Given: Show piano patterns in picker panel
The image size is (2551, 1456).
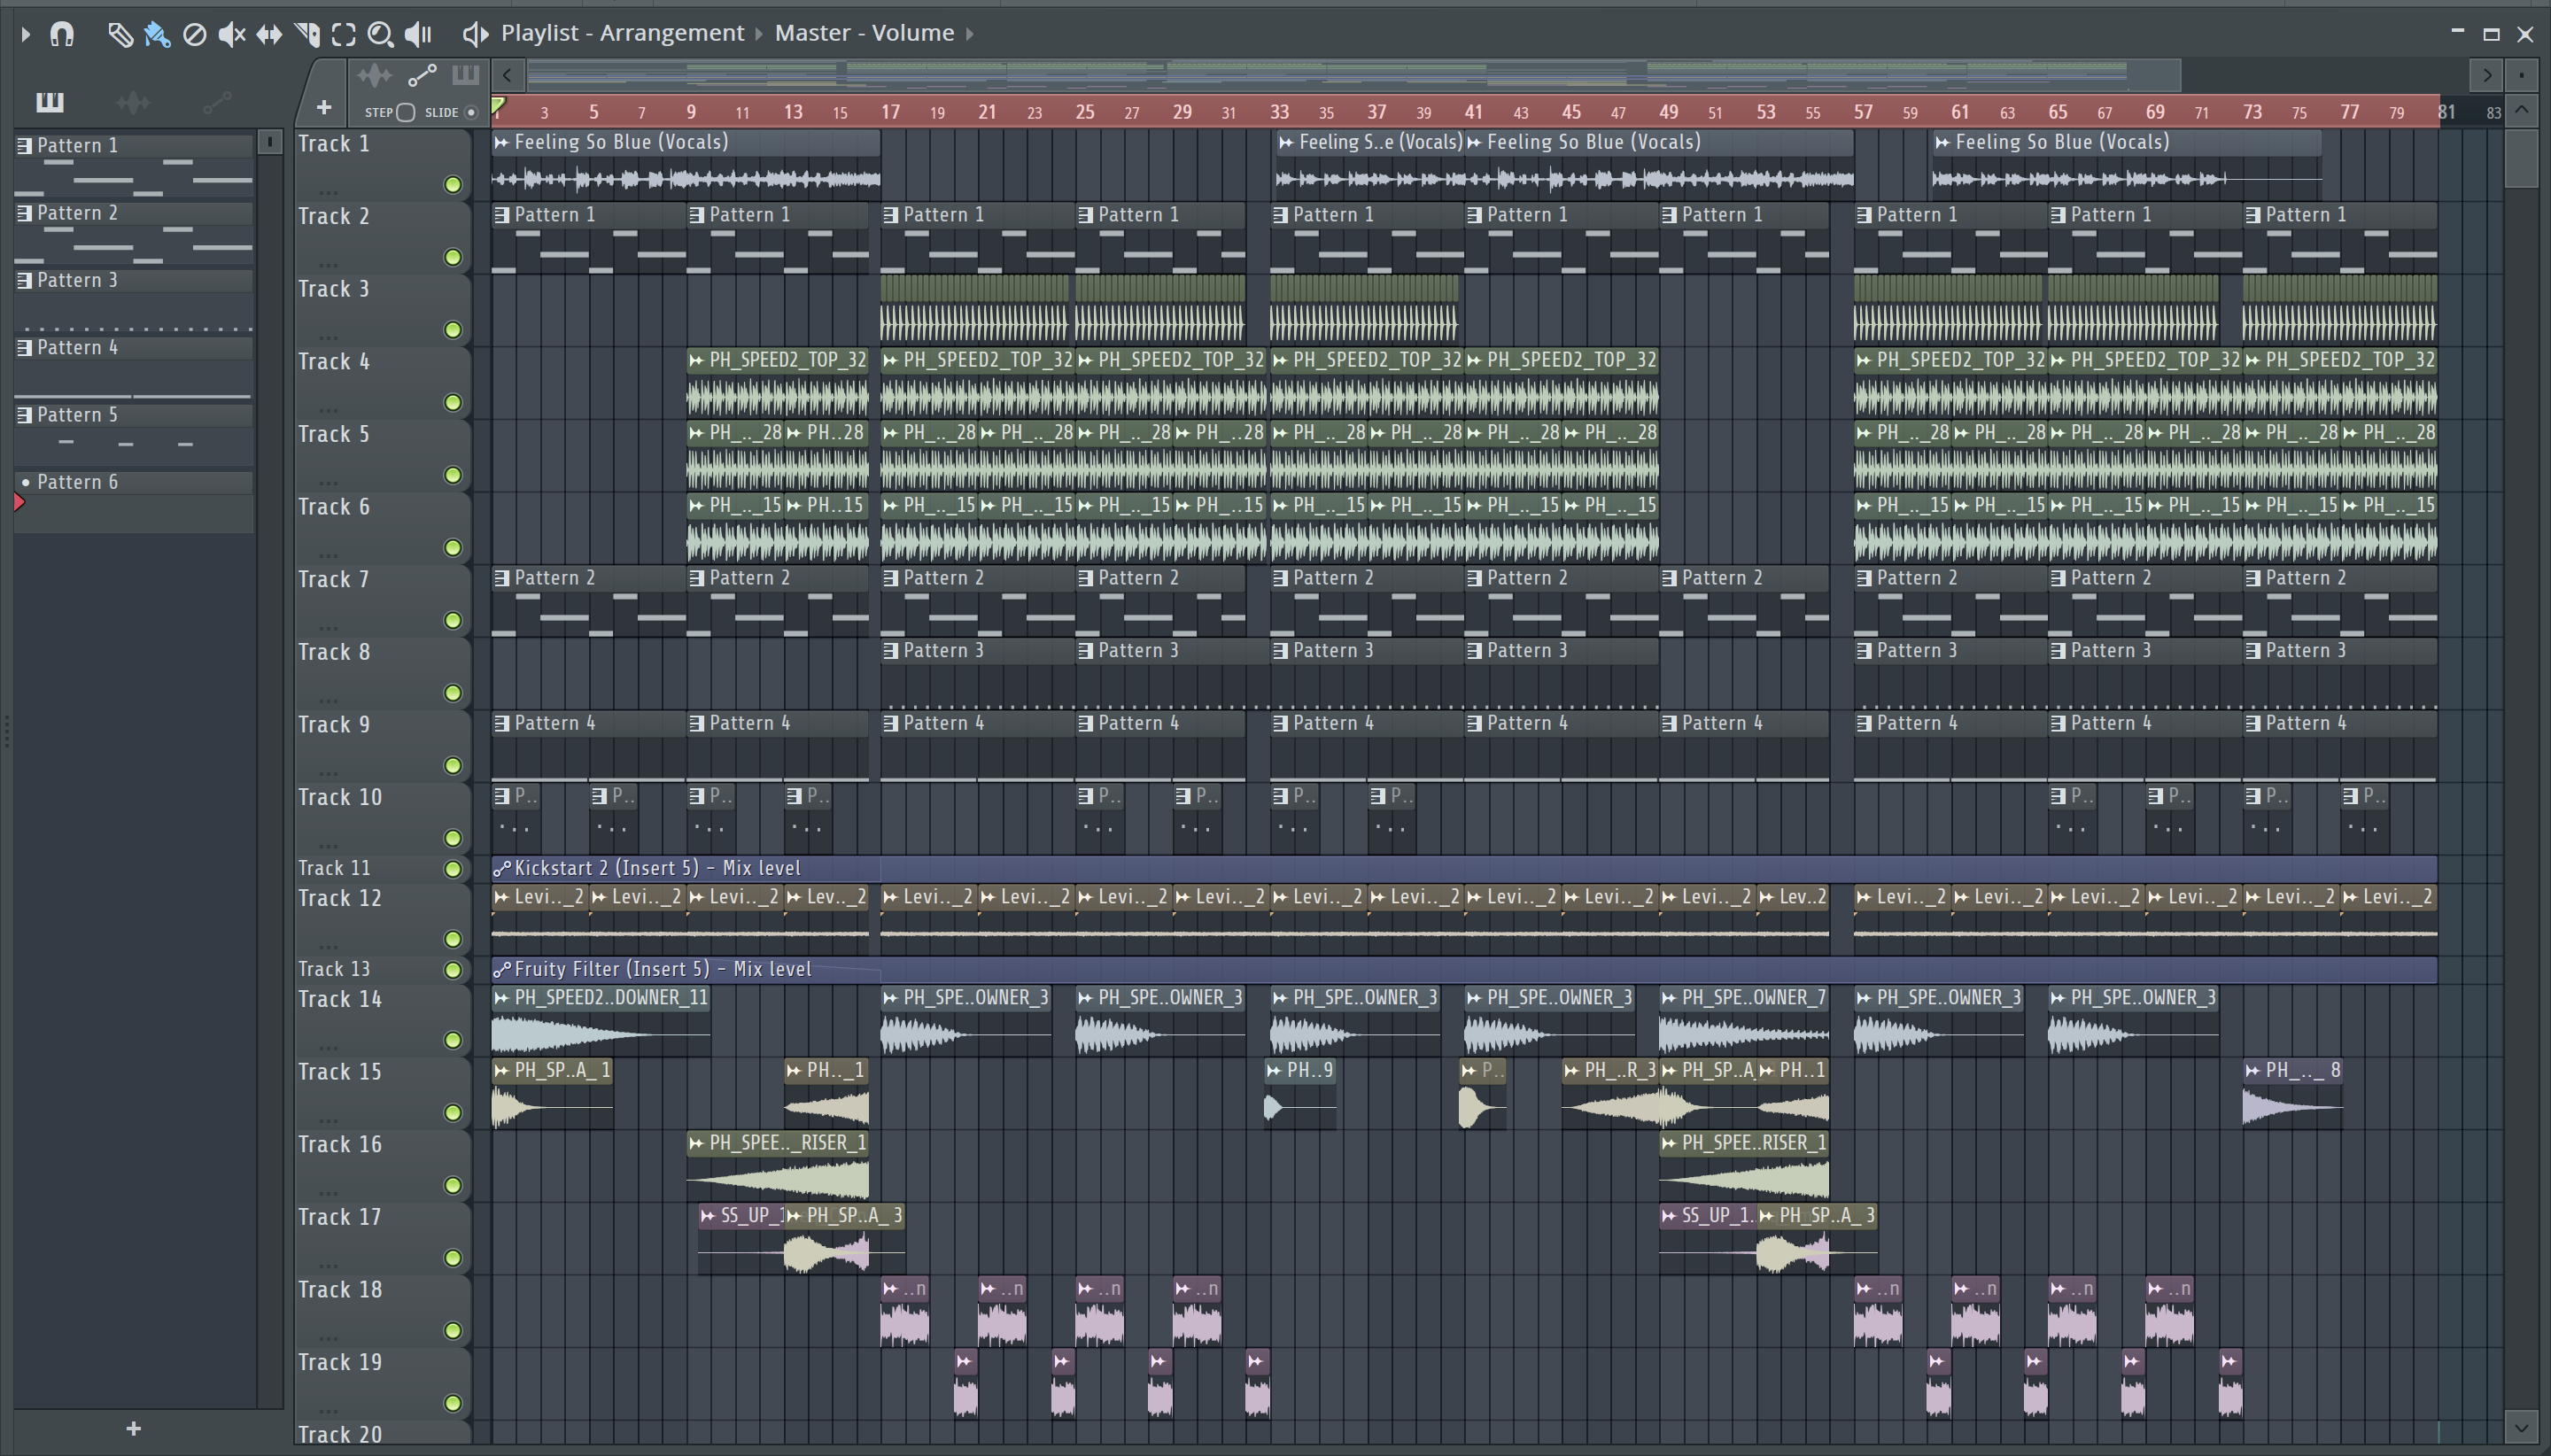Looking at the screenshot, I should (x=49, y=102).
